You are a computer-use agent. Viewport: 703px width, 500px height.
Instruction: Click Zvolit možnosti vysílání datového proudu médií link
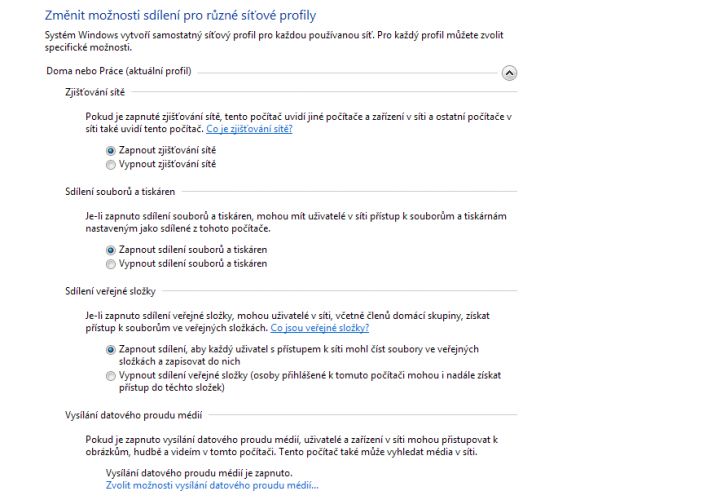[x=212, y=485]
